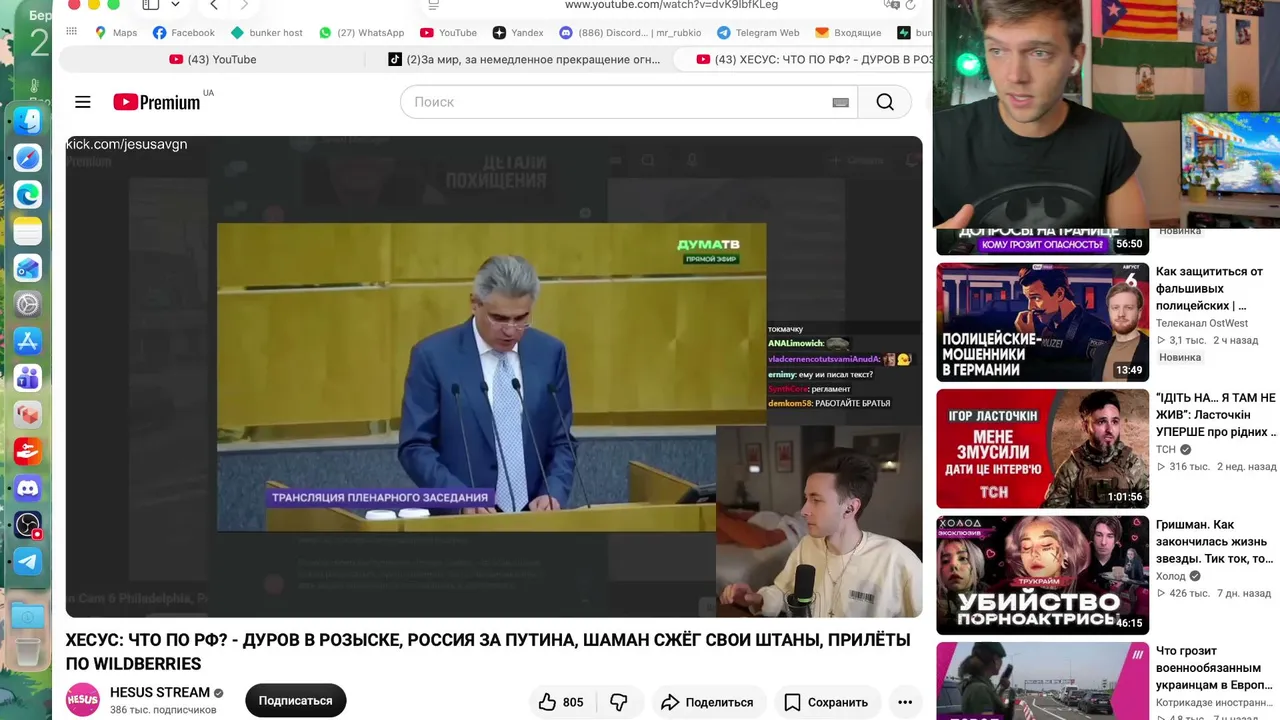The image size is (1280, 720).
Task: Focus the YouTube Поиск search field
Action: pyautogui.click(x=629, y=102)
